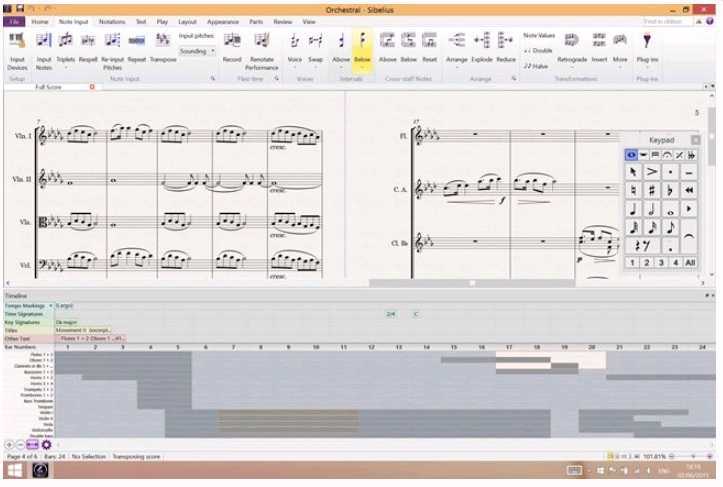Screen dimensions: 723x487
Task: Click the Double note values button
Action: [539, 50]
